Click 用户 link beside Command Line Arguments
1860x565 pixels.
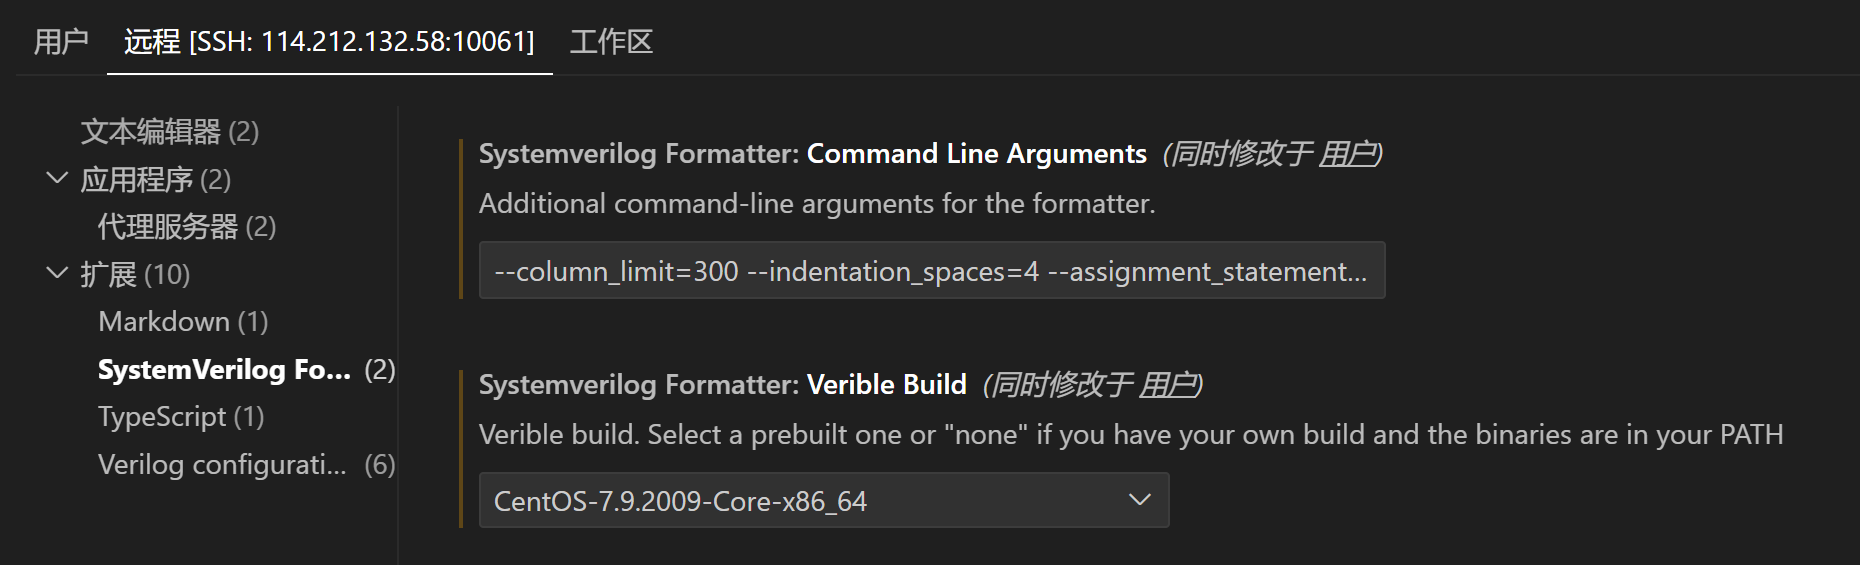[x=1347, y=154]
